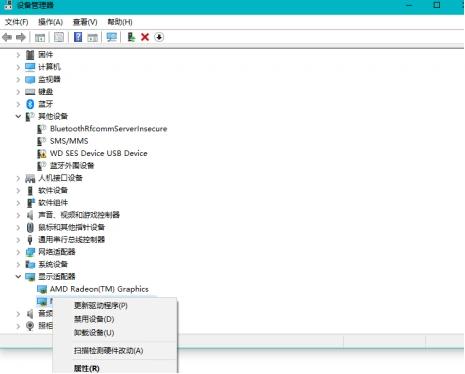The image size is (465, 374).
Task: Click the firmware (固件) category icon
Action: coord(30,55)
